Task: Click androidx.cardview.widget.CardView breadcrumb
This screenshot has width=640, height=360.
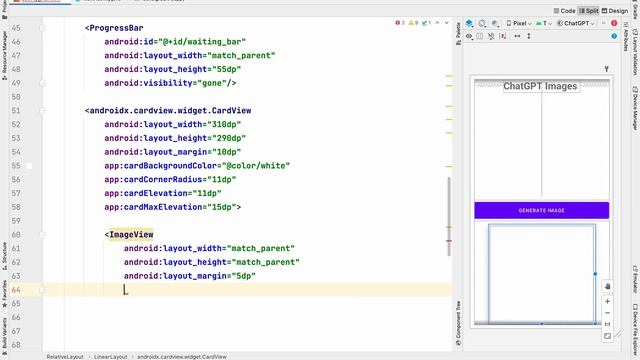Action: (x=182, y=357)
